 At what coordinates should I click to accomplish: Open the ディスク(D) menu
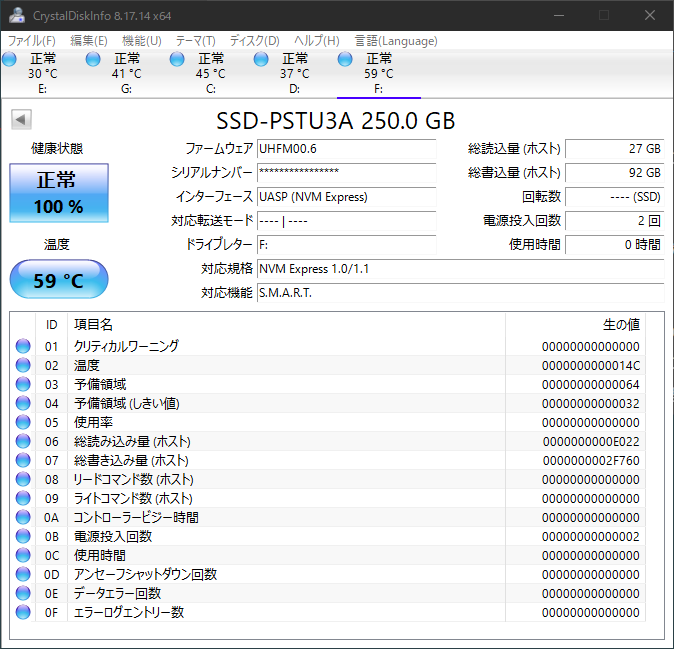(x=254, y=41)
